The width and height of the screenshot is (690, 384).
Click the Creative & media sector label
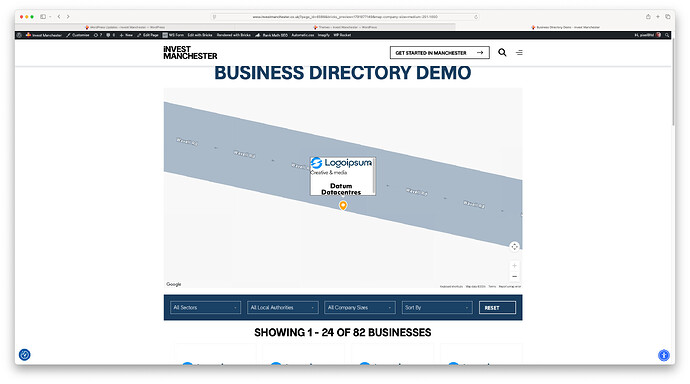pyautogui.click(x=329, y=172)
